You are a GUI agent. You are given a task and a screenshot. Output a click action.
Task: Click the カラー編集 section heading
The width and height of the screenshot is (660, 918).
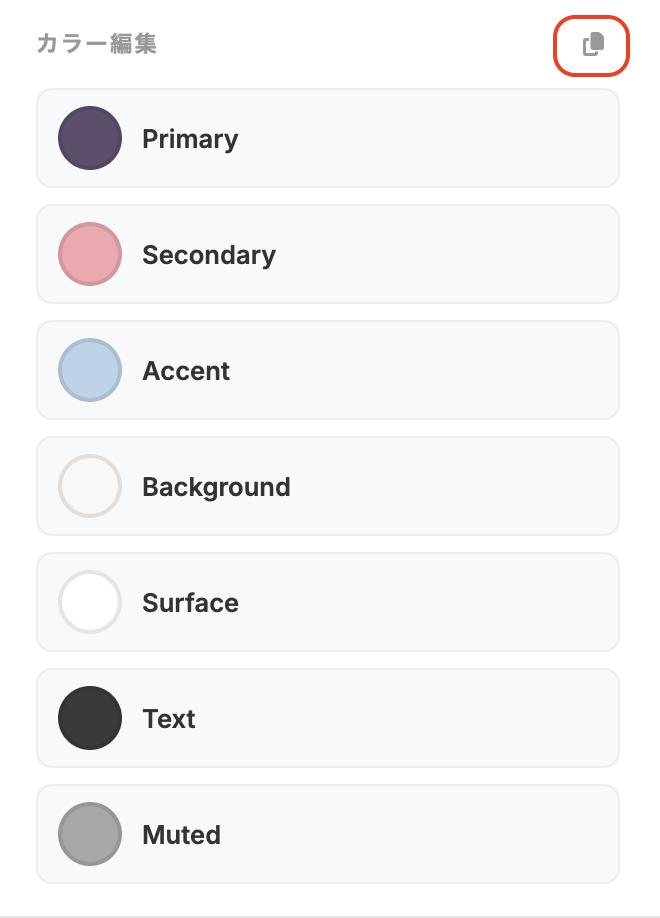pos(96,44)
